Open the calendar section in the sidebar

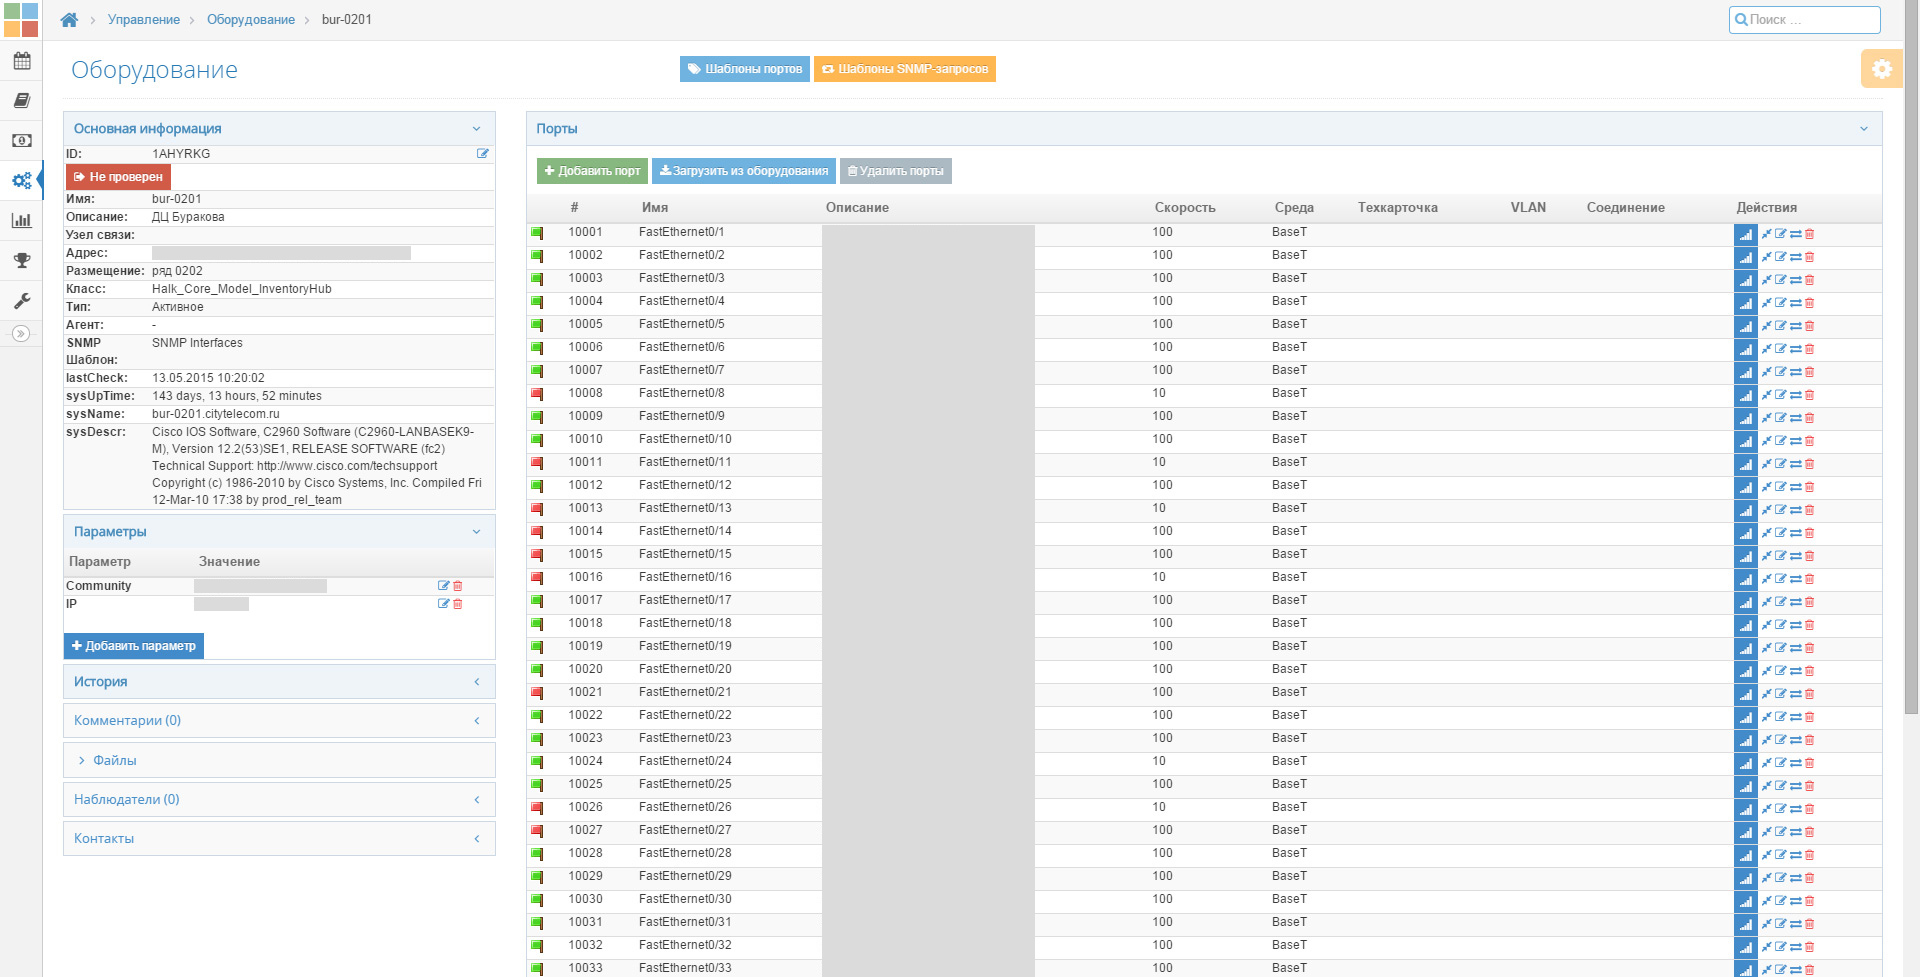[21, 61]
